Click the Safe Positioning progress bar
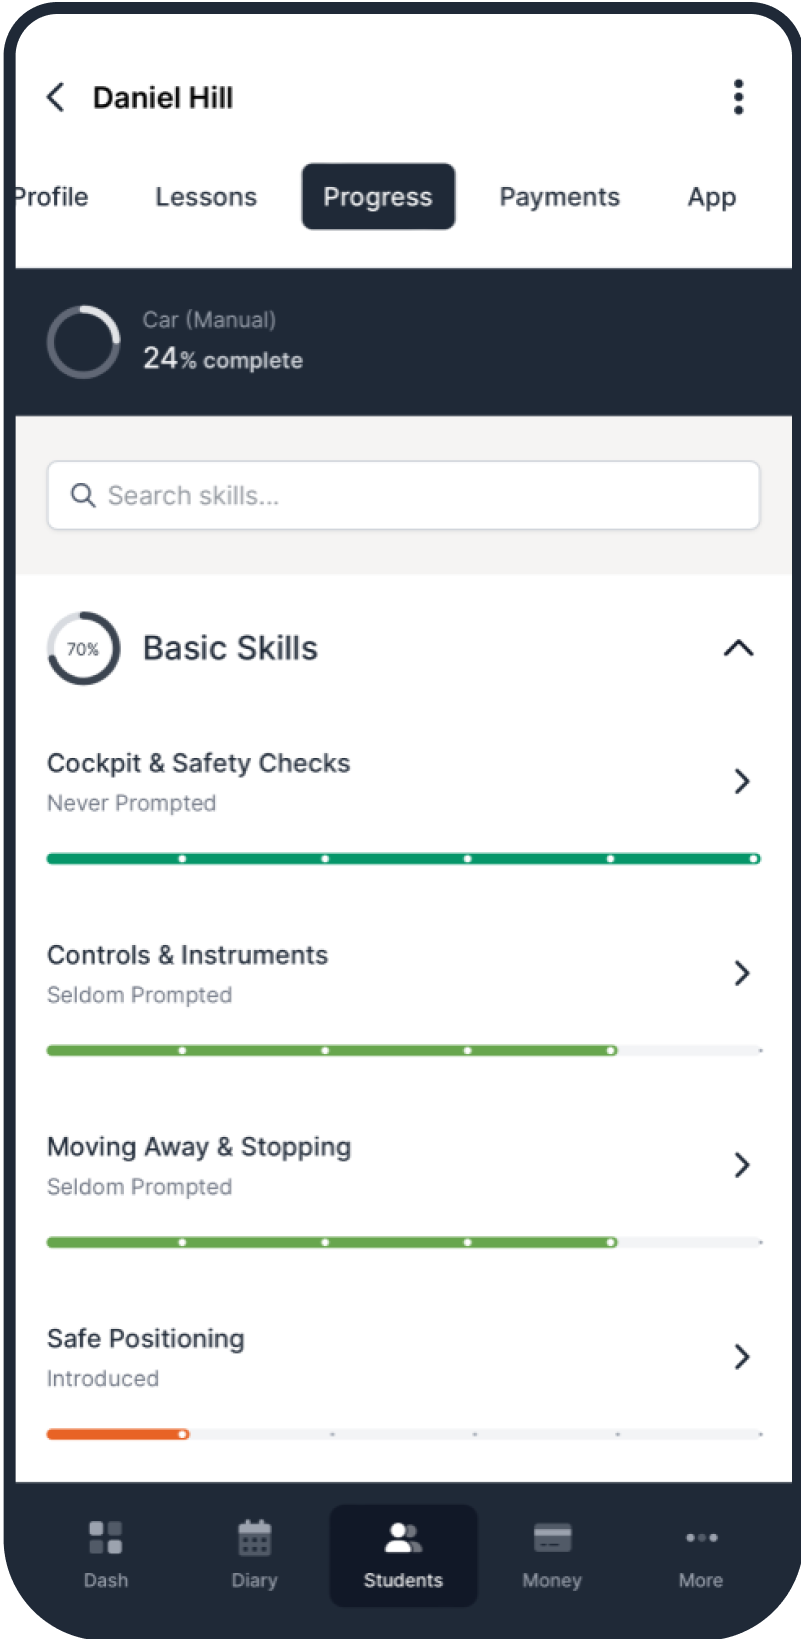This screenshot has height=1639, width=801. click(403, 1434)
